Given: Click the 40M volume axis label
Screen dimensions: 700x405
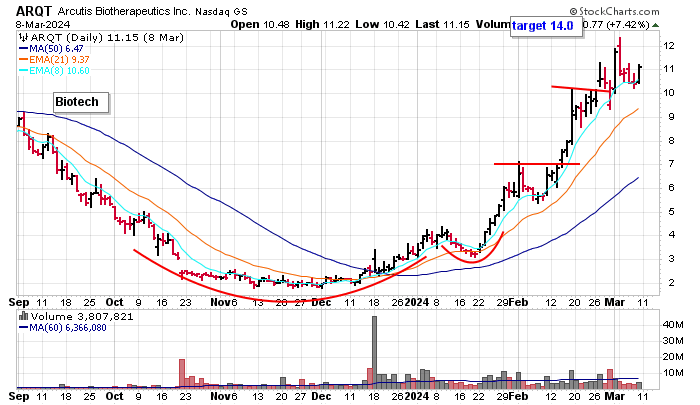Looking at the screenshot, I should 673,325.
